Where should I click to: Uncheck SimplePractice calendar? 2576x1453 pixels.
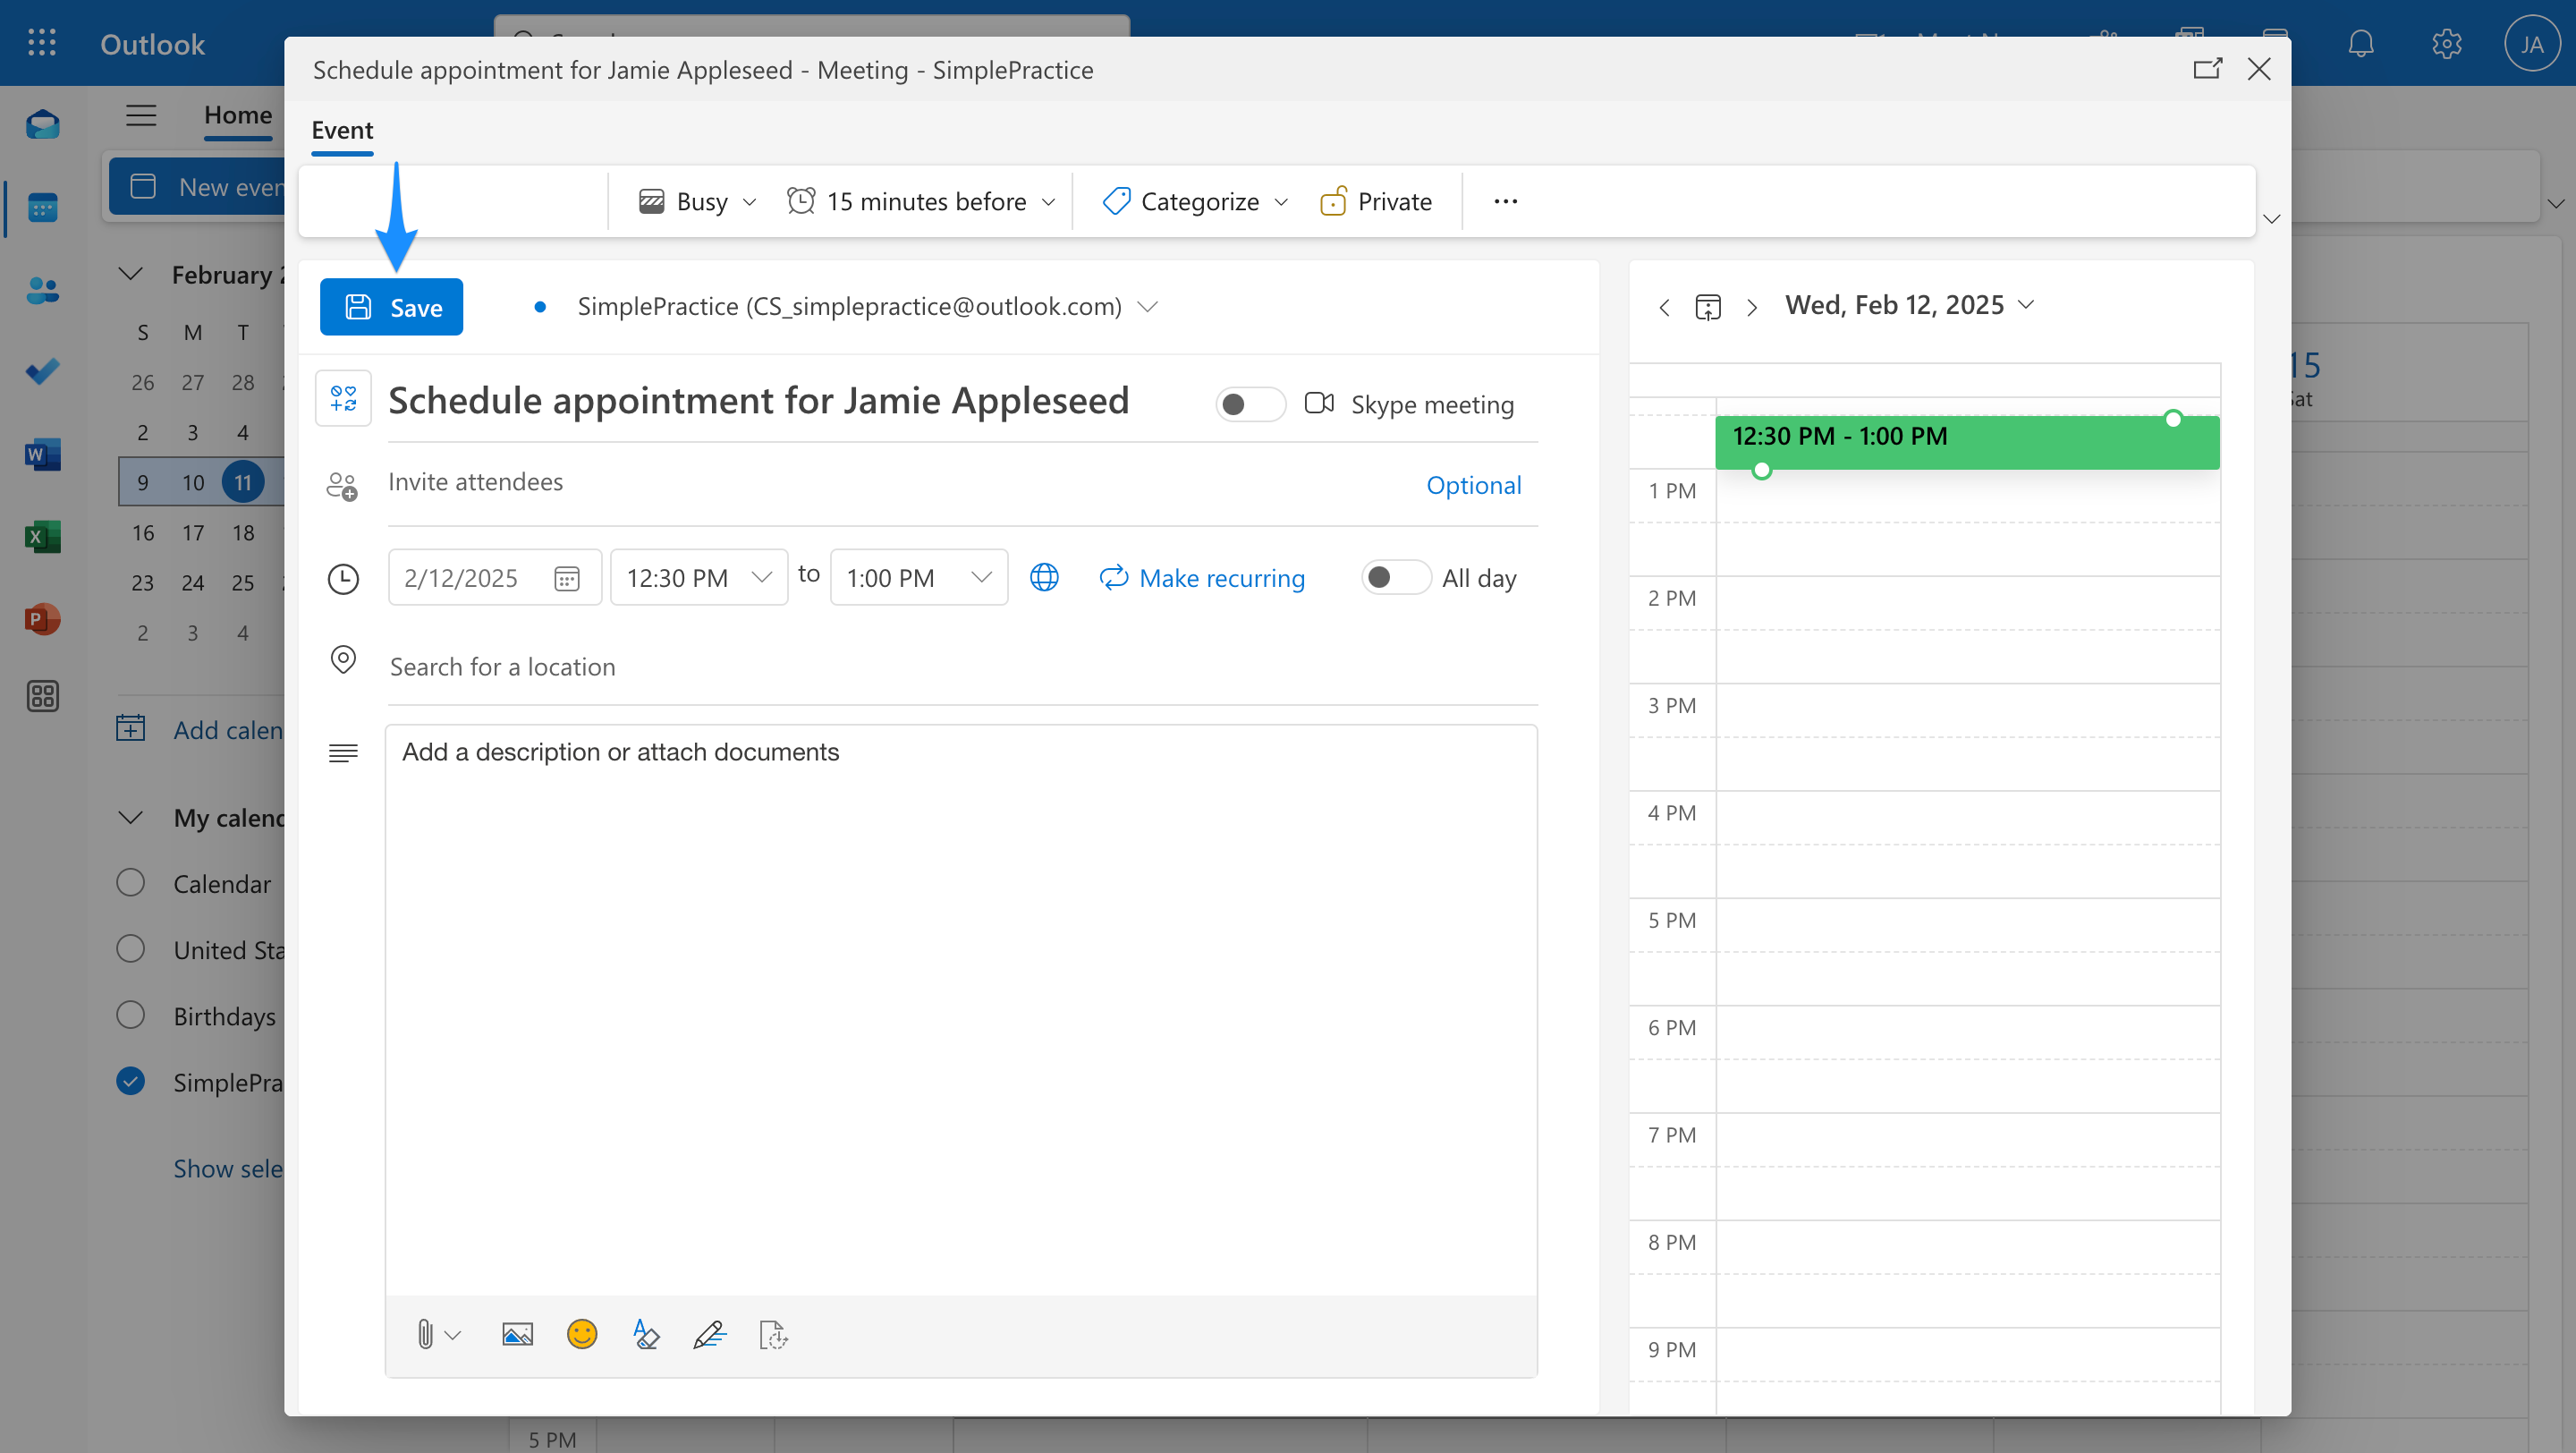(x=130, y=1081)
